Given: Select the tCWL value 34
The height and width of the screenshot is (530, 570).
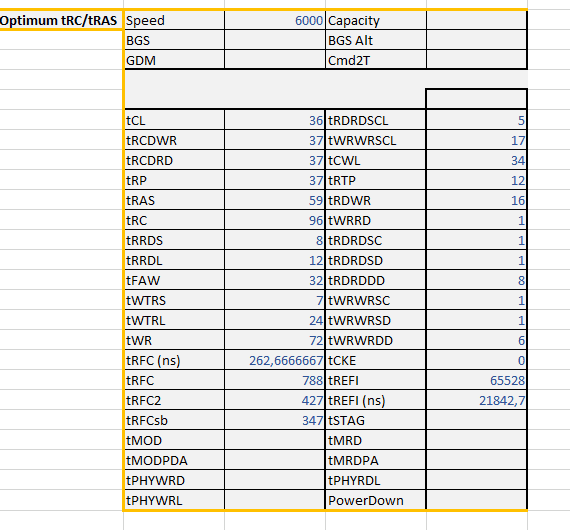Looking at the screenshot, I should pyautogui.click(x=476, y=160).
